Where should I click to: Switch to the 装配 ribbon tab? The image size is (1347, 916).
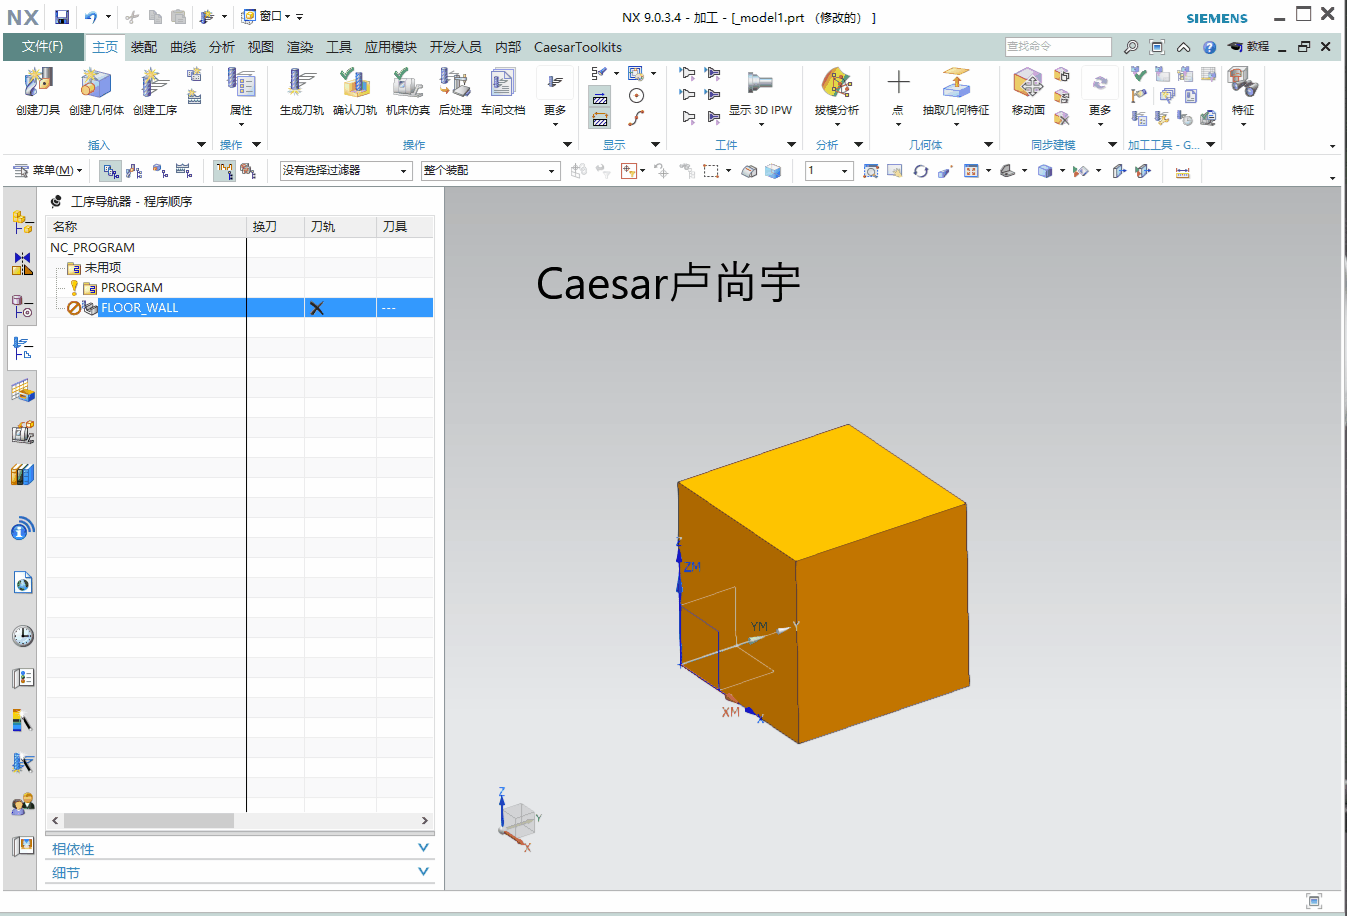click(144, 47)
